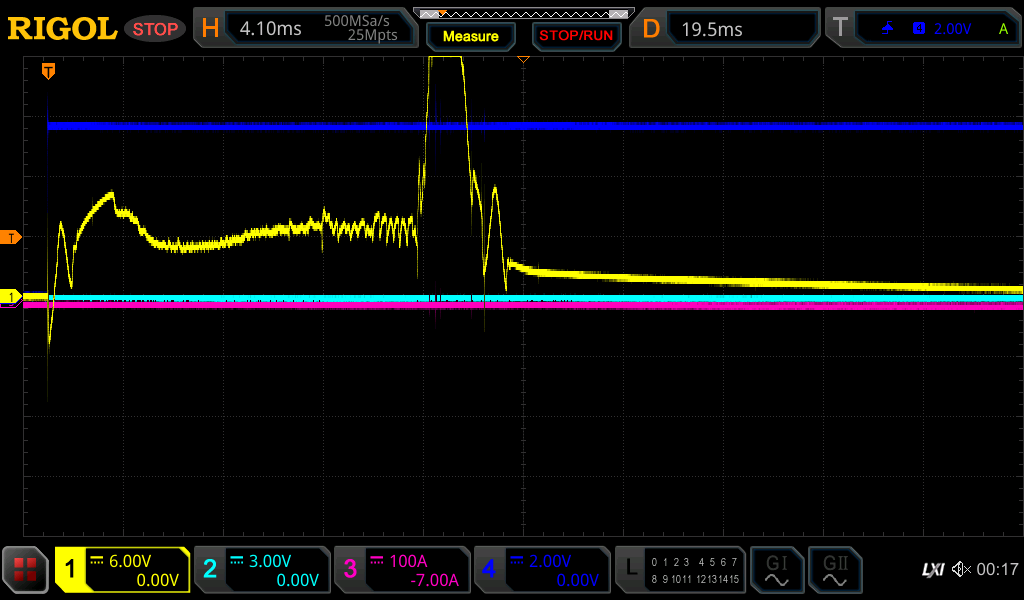The width and height of the screenshot is (1024, 600).
Task: Click the G1 waveform generator icon
Action: [x=776, y=570]
